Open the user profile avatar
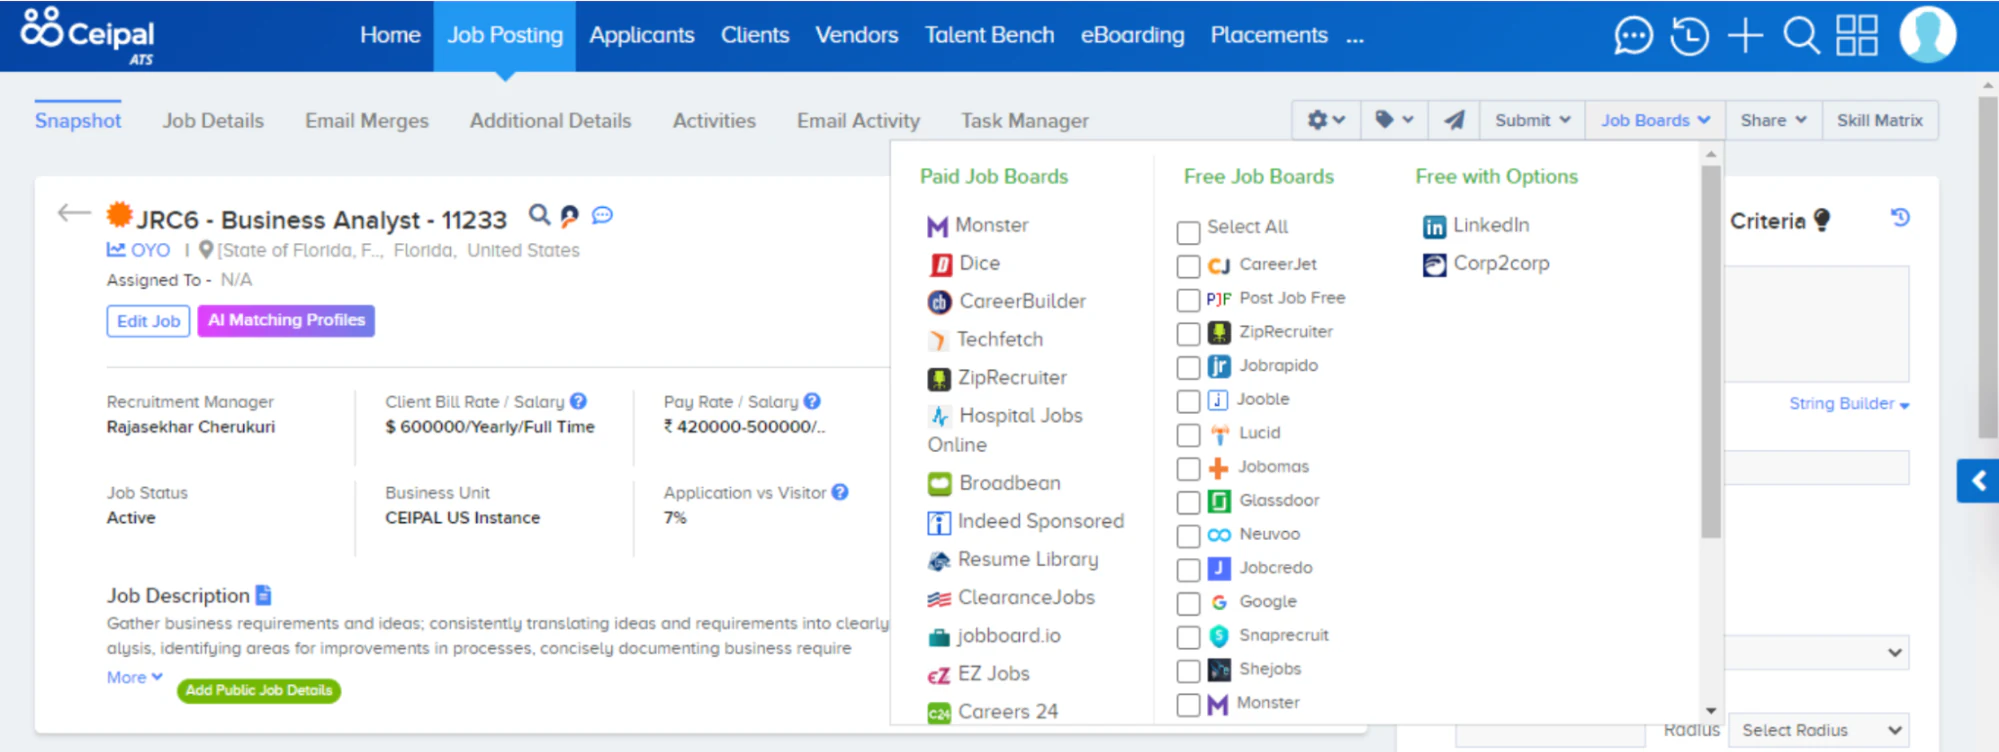The image size is (1999, 752). point(1927,35)
